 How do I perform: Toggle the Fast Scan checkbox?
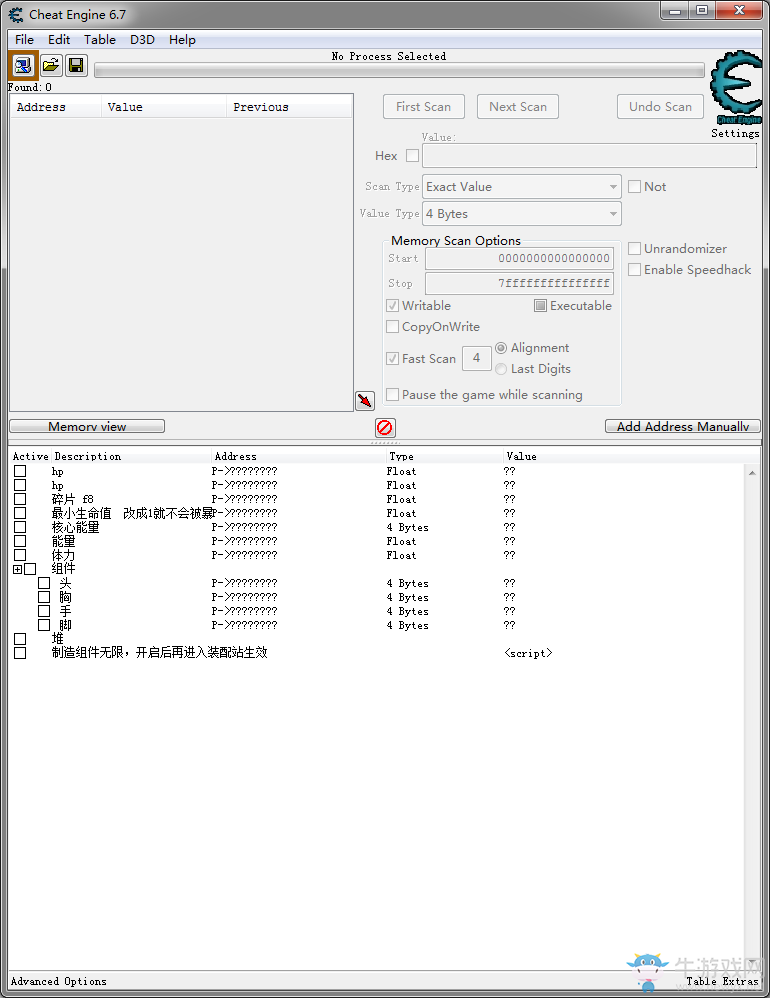pos(393,358)
